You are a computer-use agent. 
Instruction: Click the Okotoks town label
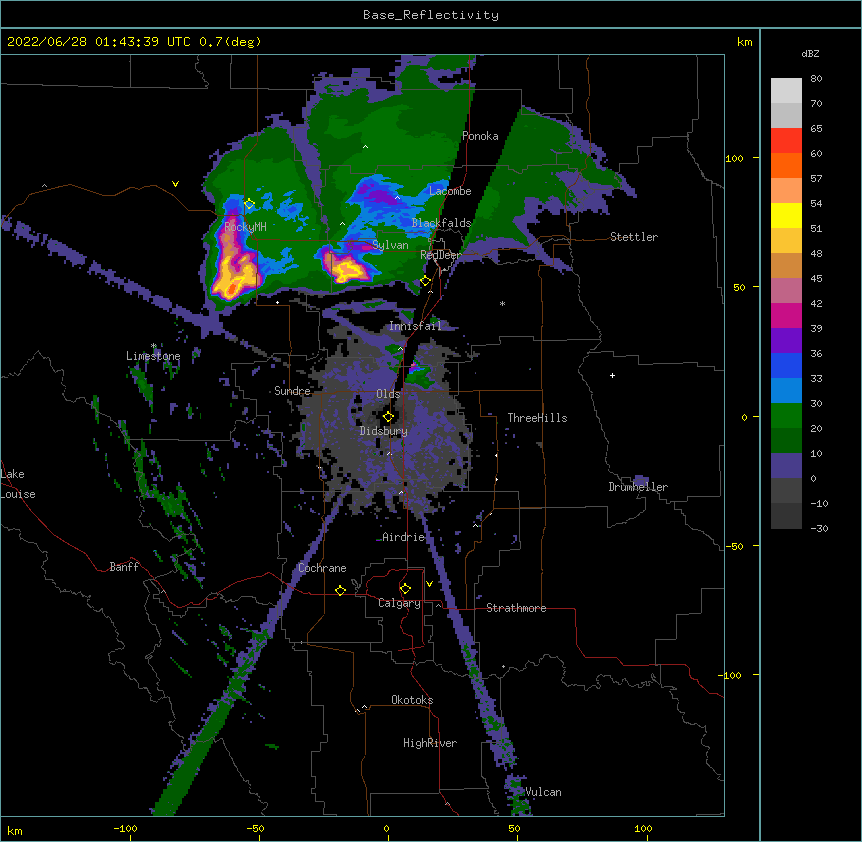click(x=412, y=700)
